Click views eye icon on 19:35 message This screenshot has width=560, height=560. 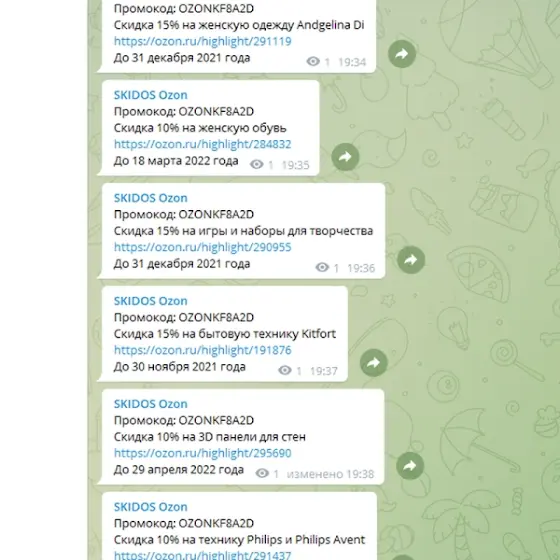(257, 164)
